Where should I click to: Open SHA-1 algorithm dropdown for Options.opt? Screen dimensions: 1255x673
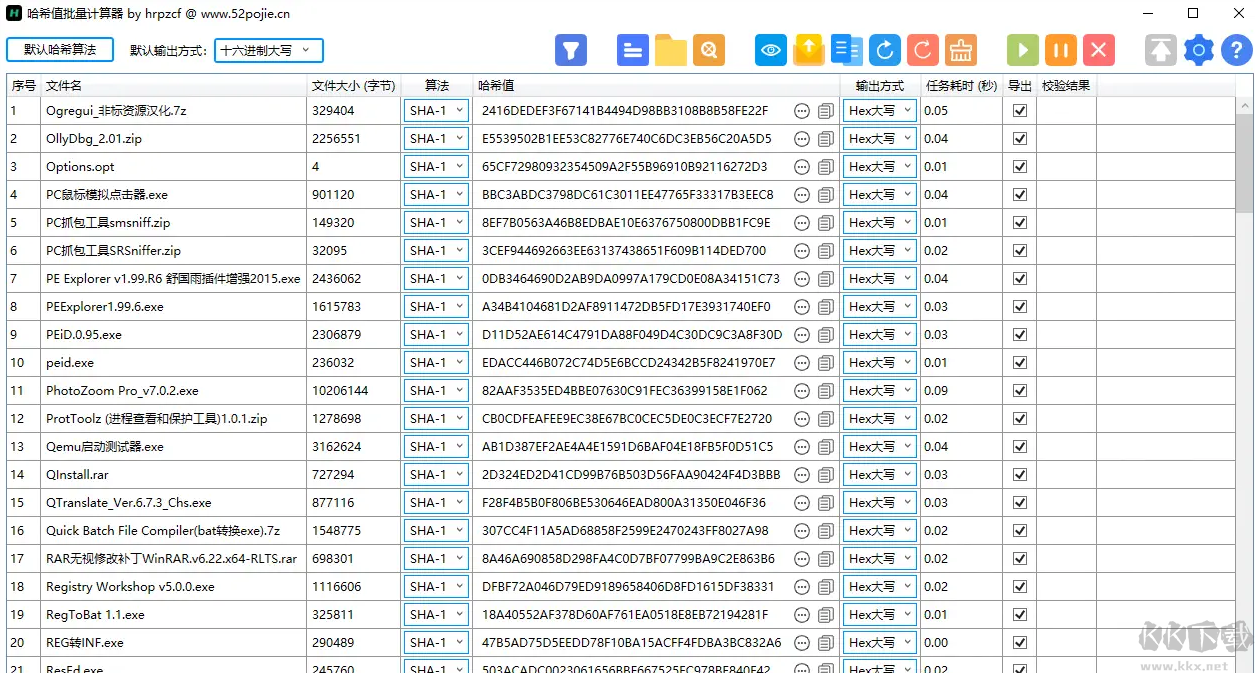pyautogui.click(x=437, y=167)
